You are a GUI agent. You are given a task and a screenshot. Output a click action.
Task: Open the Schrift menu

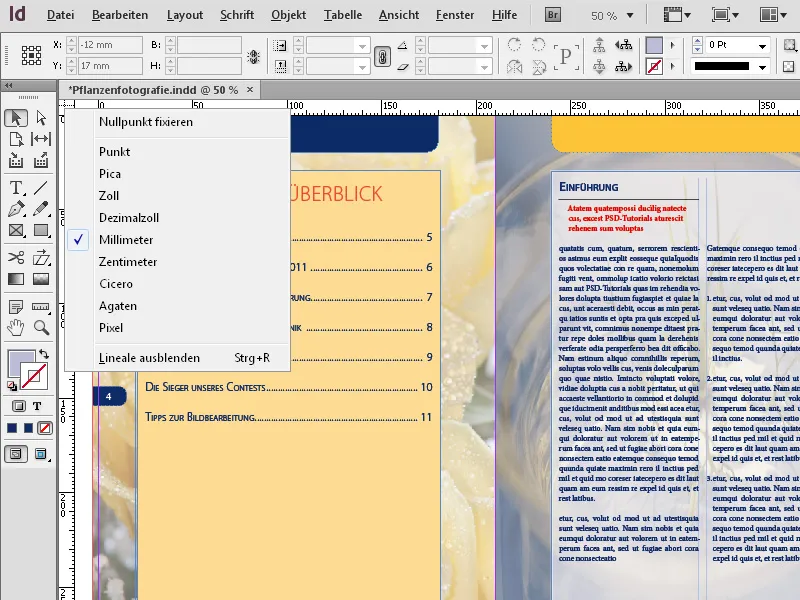tap(237, 15)
